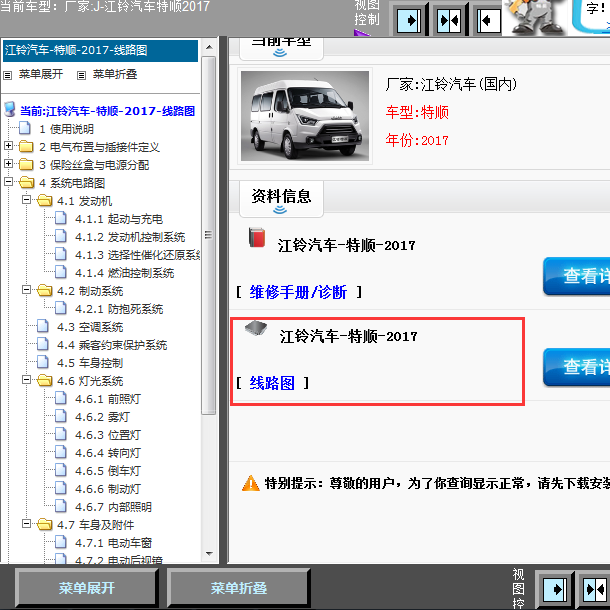Viewport: 610px width, 610px height.
Task: Click the 菜单展开 list icon in sidebar
Action: pos(7,75)
